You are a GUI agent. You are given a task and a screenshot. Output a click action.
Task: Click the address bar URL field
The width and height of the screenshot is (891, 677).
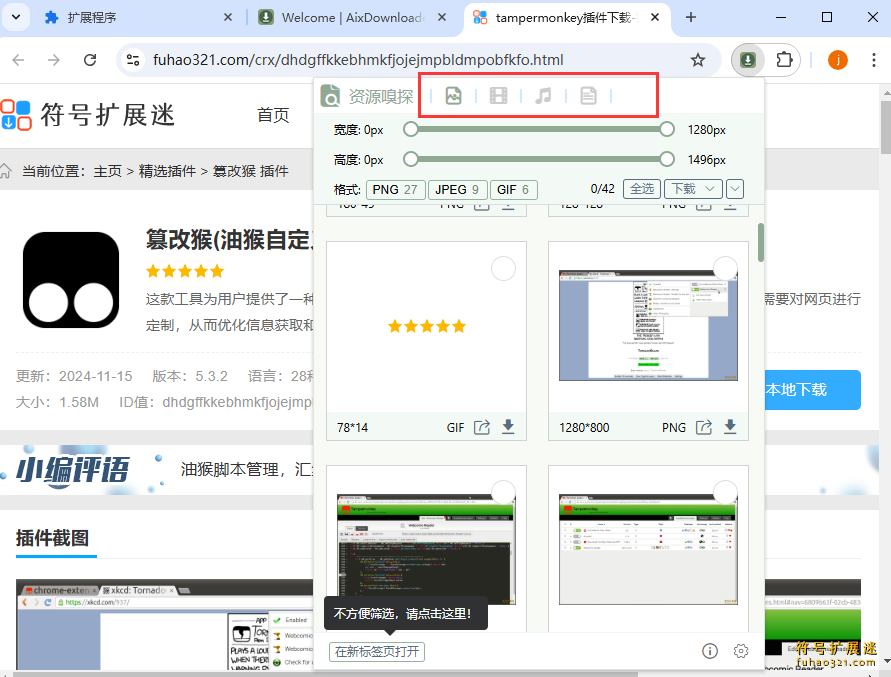[x=358, y=60]
